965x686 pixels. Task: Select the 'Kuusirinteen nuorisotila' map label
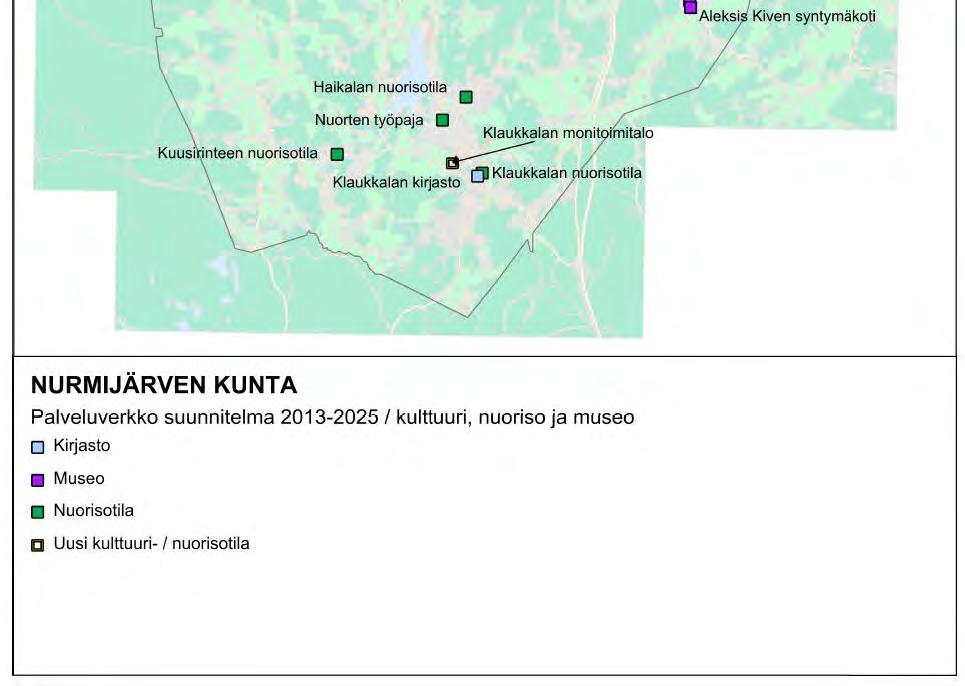pos(238,153)
